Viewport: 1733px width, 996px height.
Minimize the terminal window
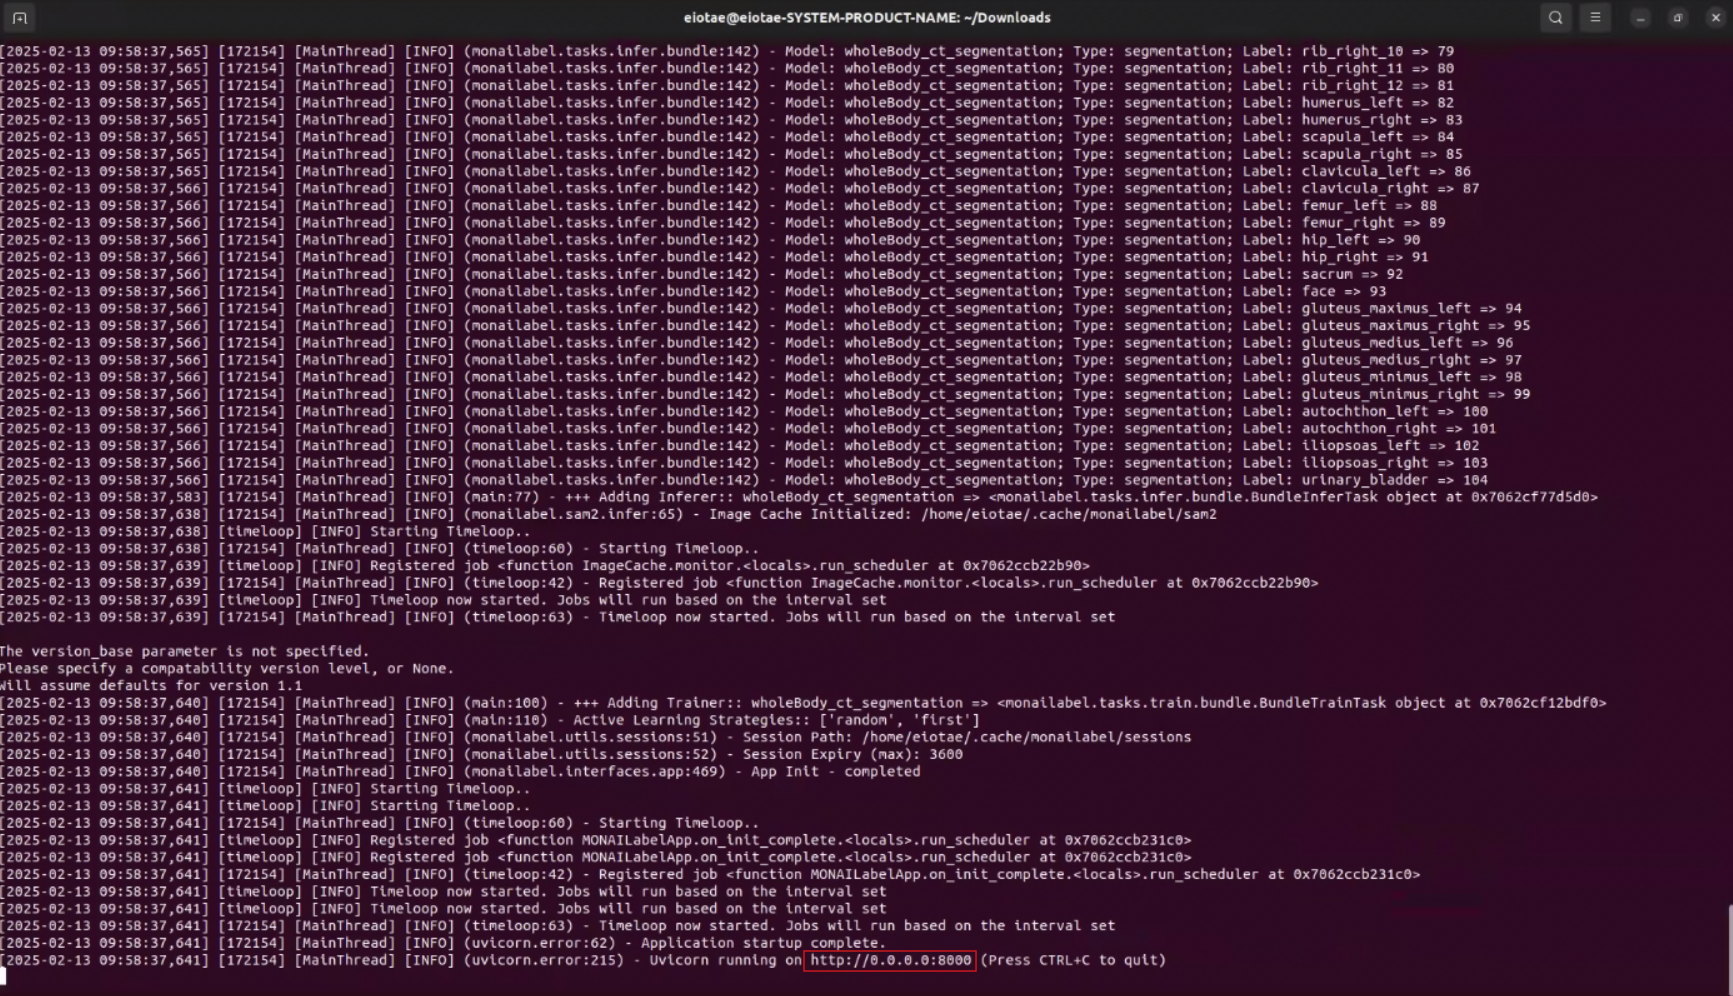(x=1640, y=18)
